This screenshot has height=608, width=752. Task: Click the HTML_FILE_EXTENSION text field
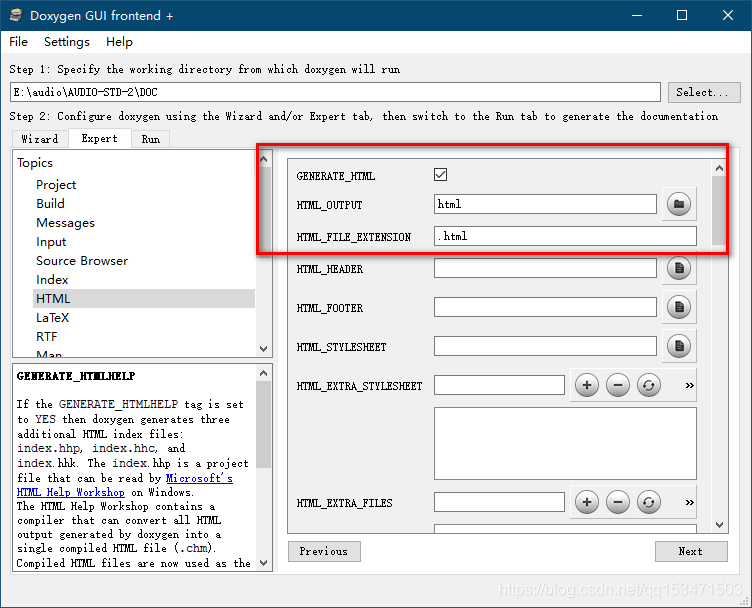[565, 236]
